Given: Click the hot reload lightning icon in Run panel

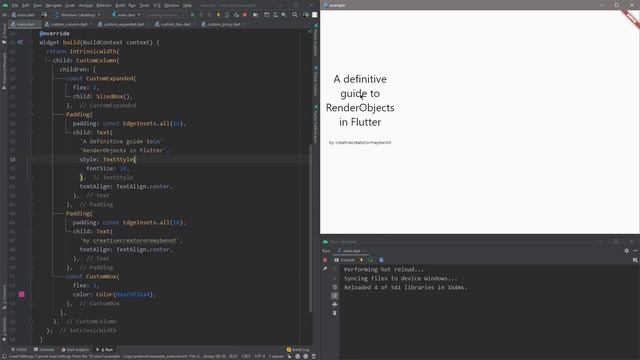Looking at the screenshot, I should coord(362,260).
